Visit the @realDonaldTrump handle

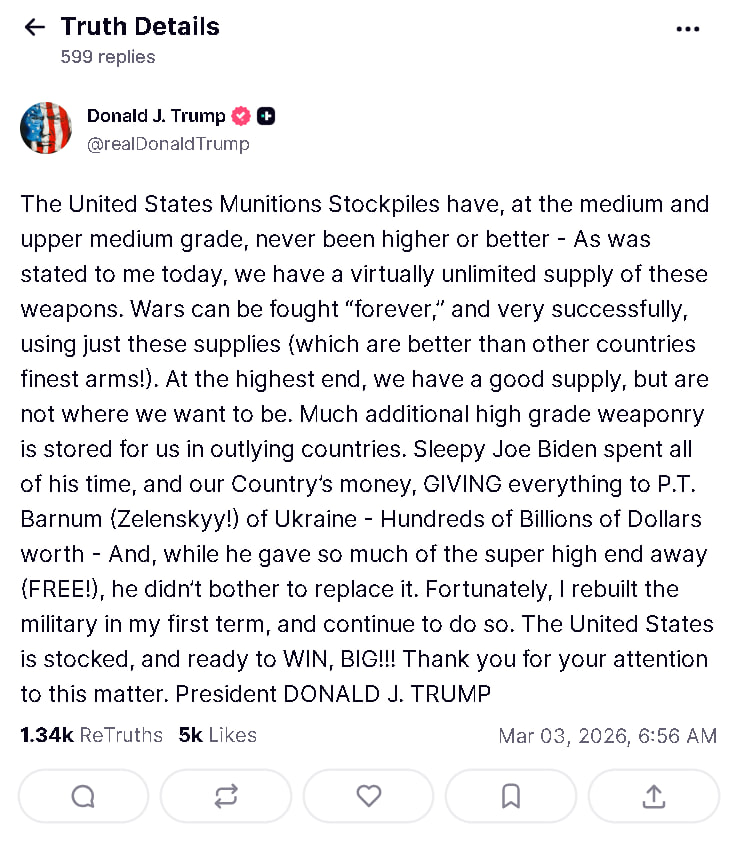click(168, 144)
